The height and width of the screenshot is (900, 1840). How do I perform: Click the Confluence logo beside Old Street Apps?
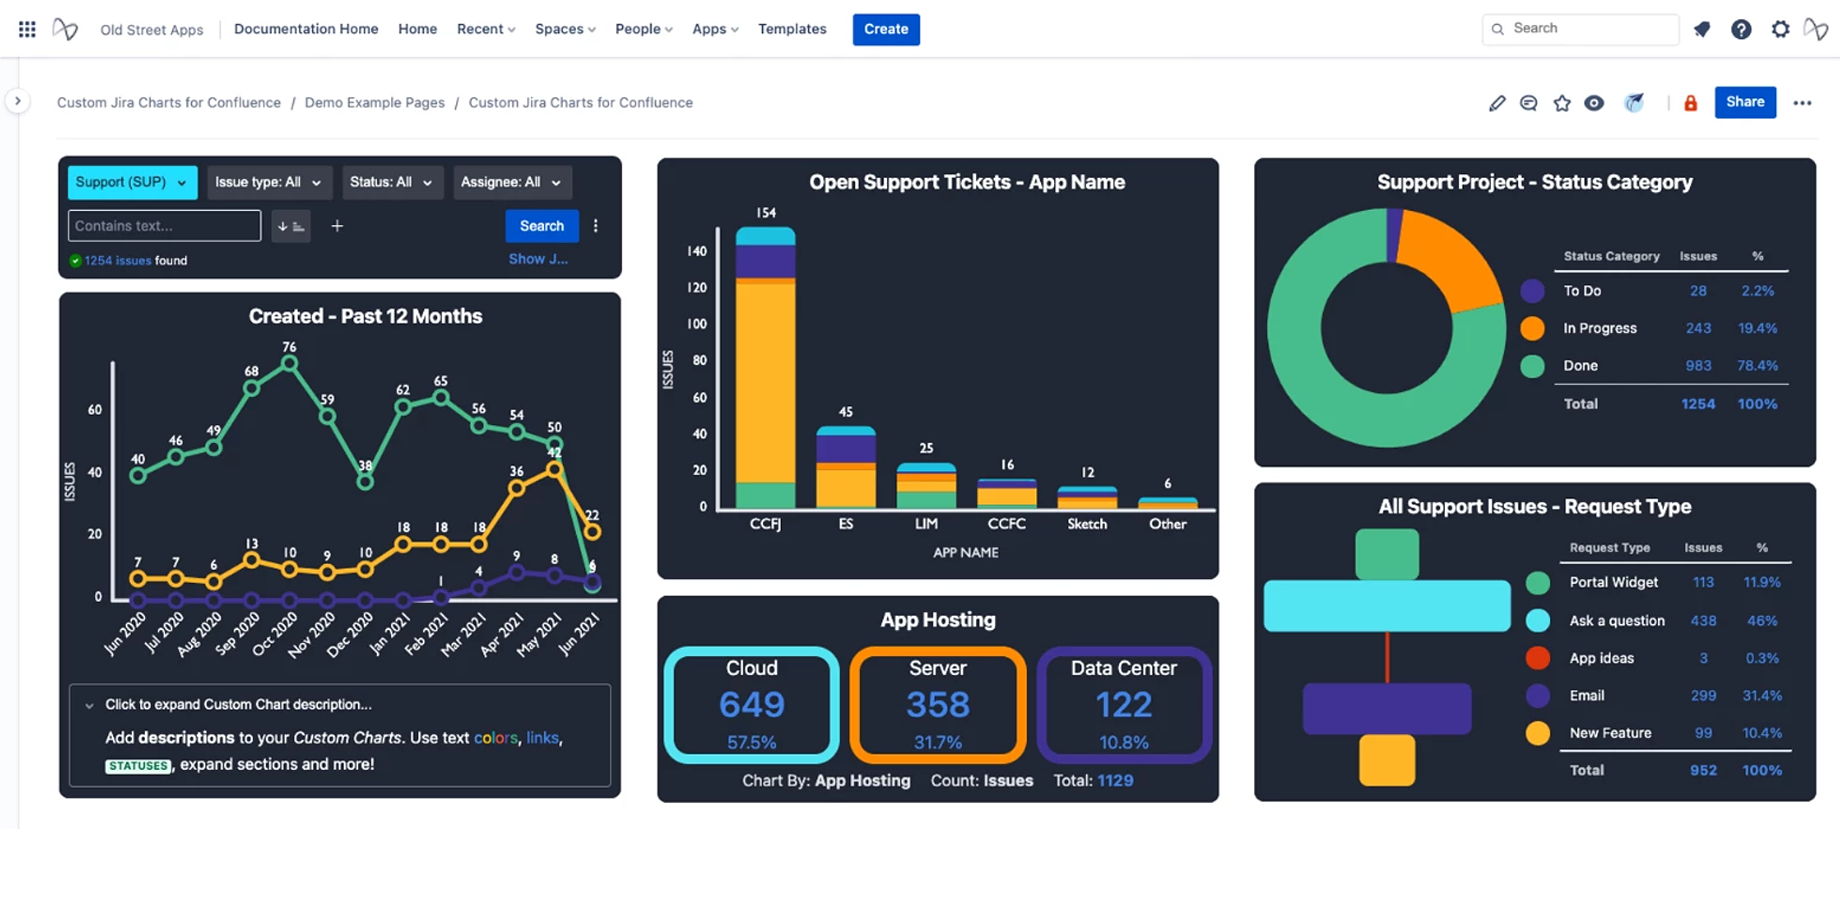click(x=65, y=29)
